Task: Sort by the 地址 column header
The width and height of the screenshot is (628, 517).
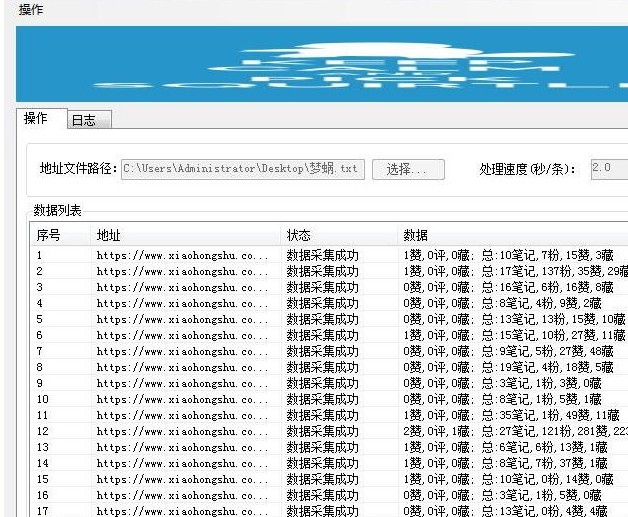Action: (185, 235)
